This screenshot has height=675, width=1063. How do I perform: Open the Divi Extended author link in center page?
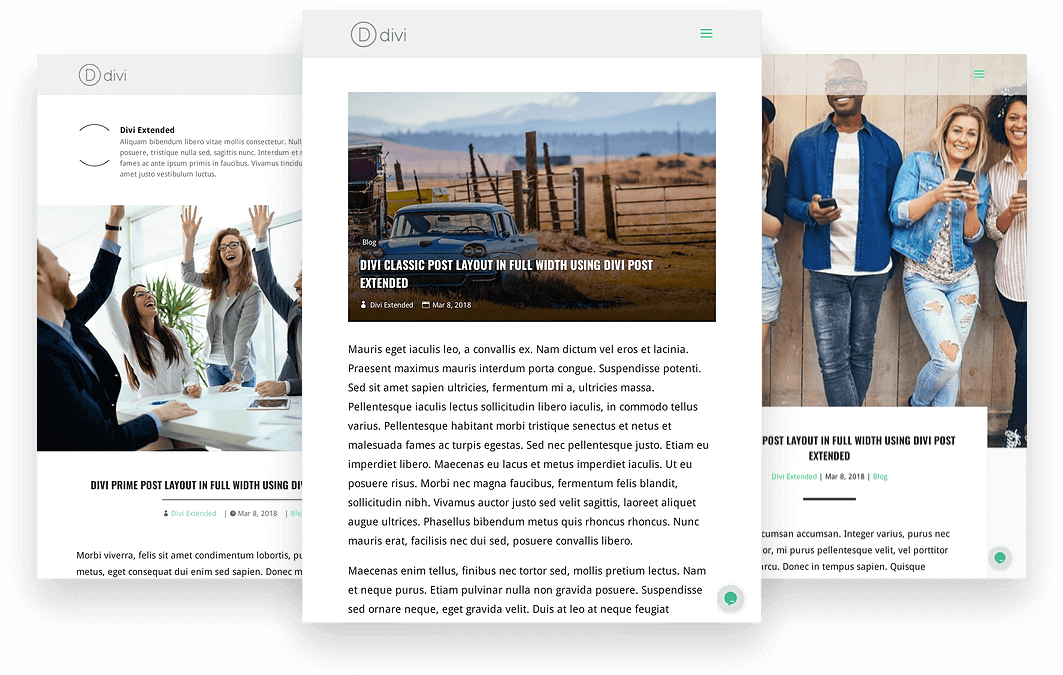click(x=391, y=305)
